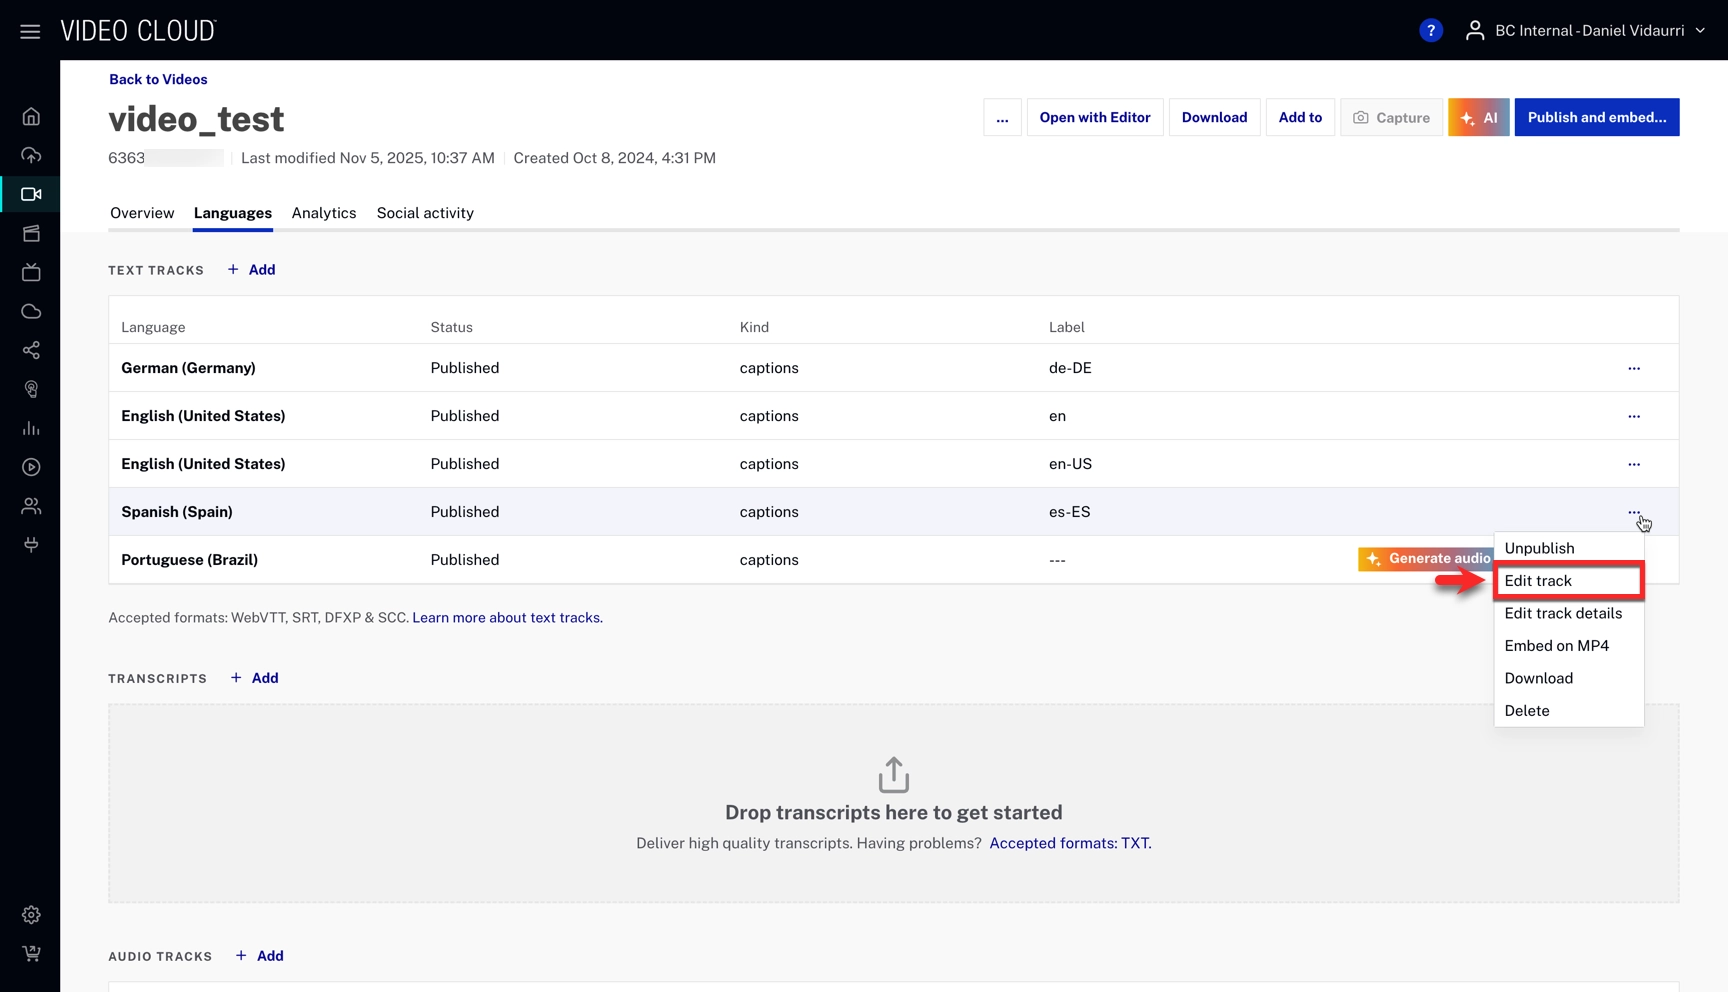Select the video camera Media icon
This screenshot has width=1728, height=992.
click(x=31, y=194)
